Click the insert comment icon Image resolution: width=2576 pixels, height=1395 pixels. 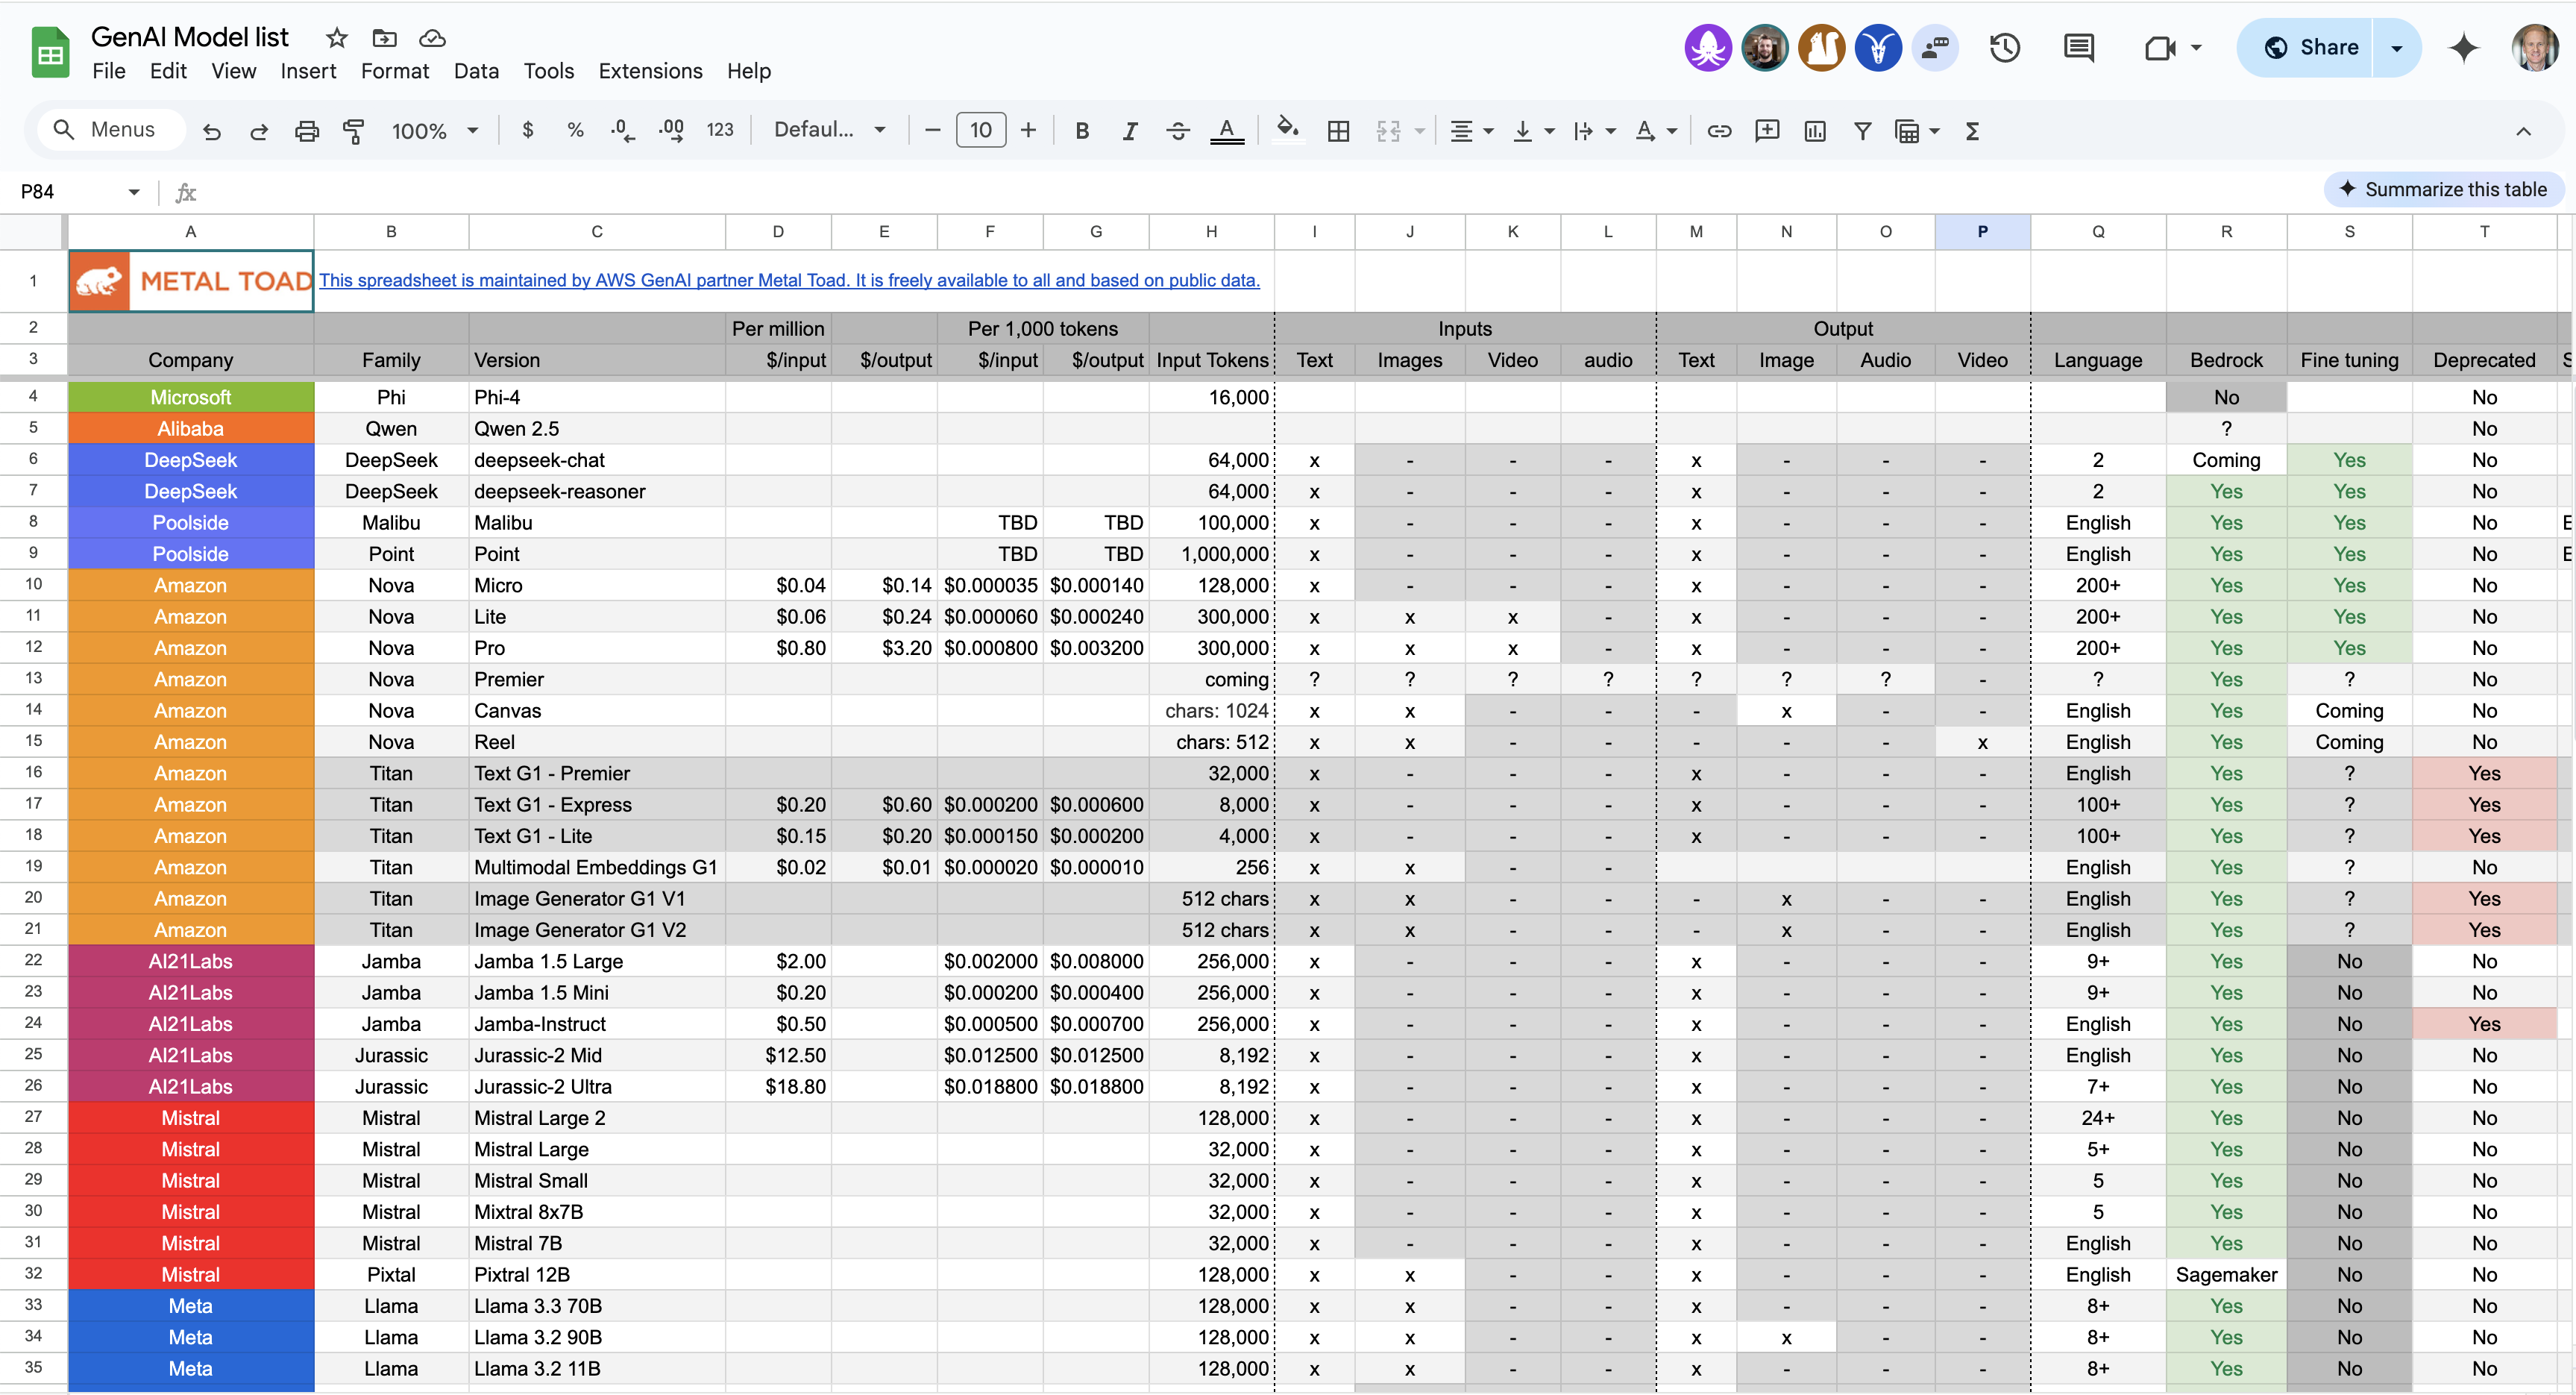(1767, 130)
